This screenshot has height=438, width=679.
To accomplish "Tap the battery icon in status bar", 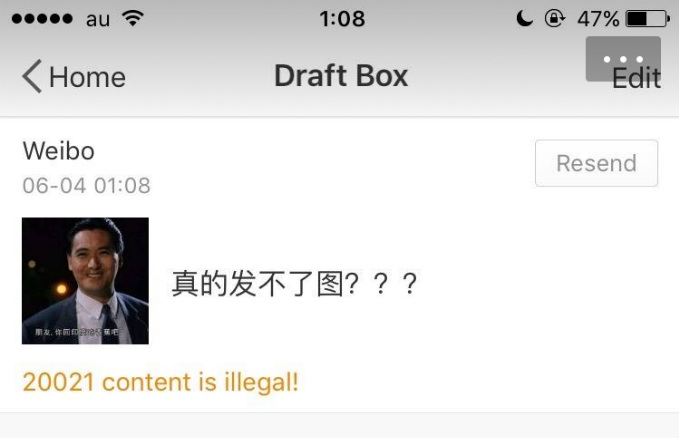I will tap(648, 19).
